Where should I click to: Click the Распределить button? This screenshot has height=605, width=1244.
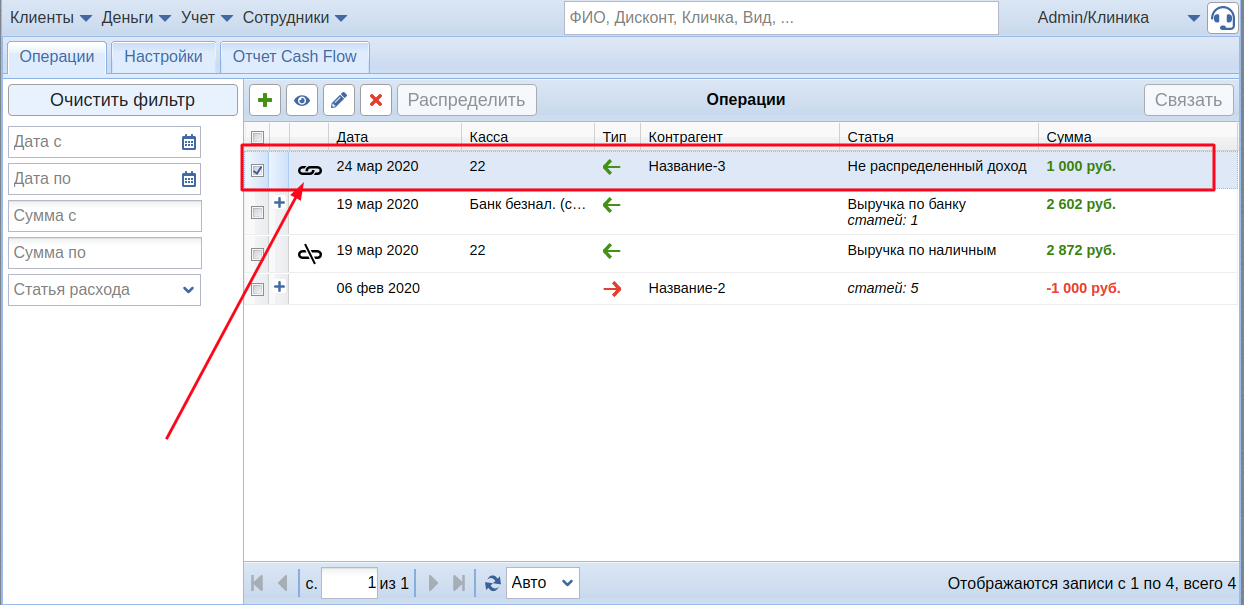[466, 100]
